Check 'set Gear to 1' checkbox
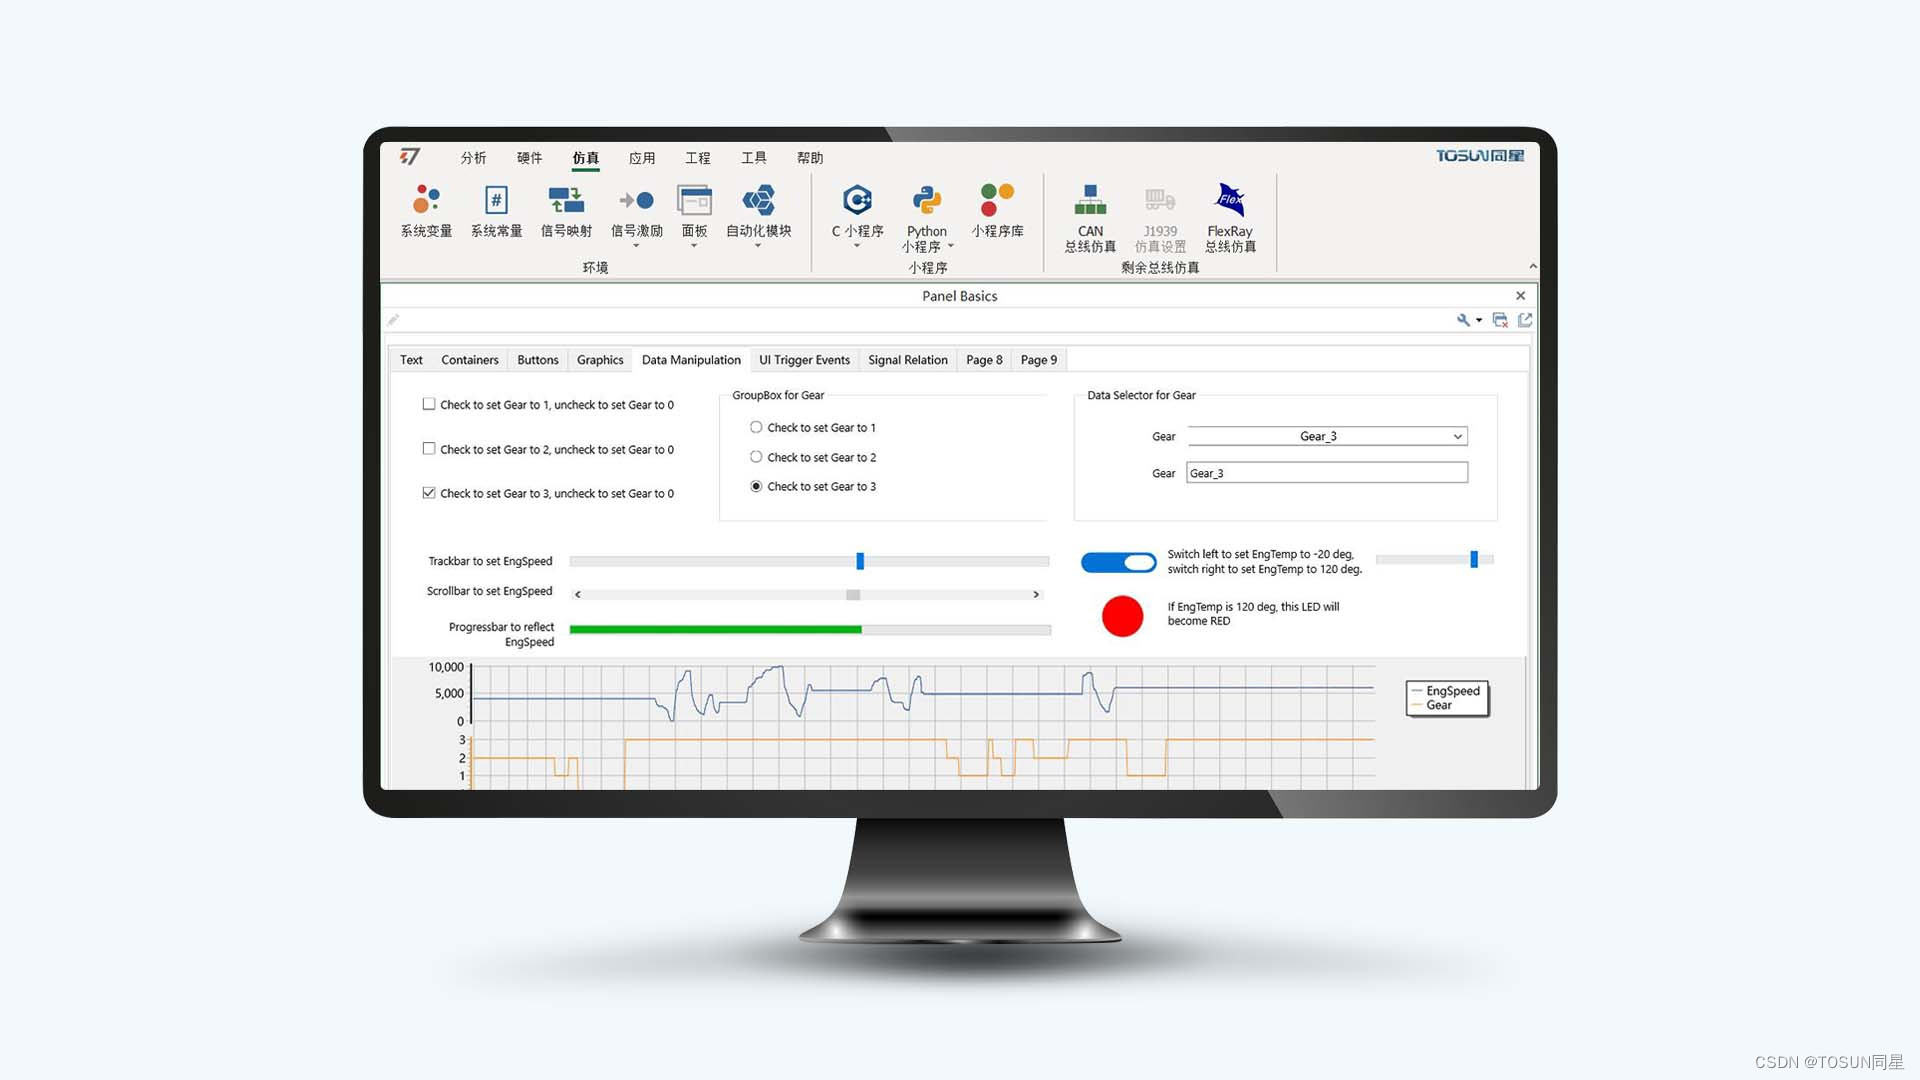Image resolution: width=1920 pixels, height=1080 pixels. point(429,404)
